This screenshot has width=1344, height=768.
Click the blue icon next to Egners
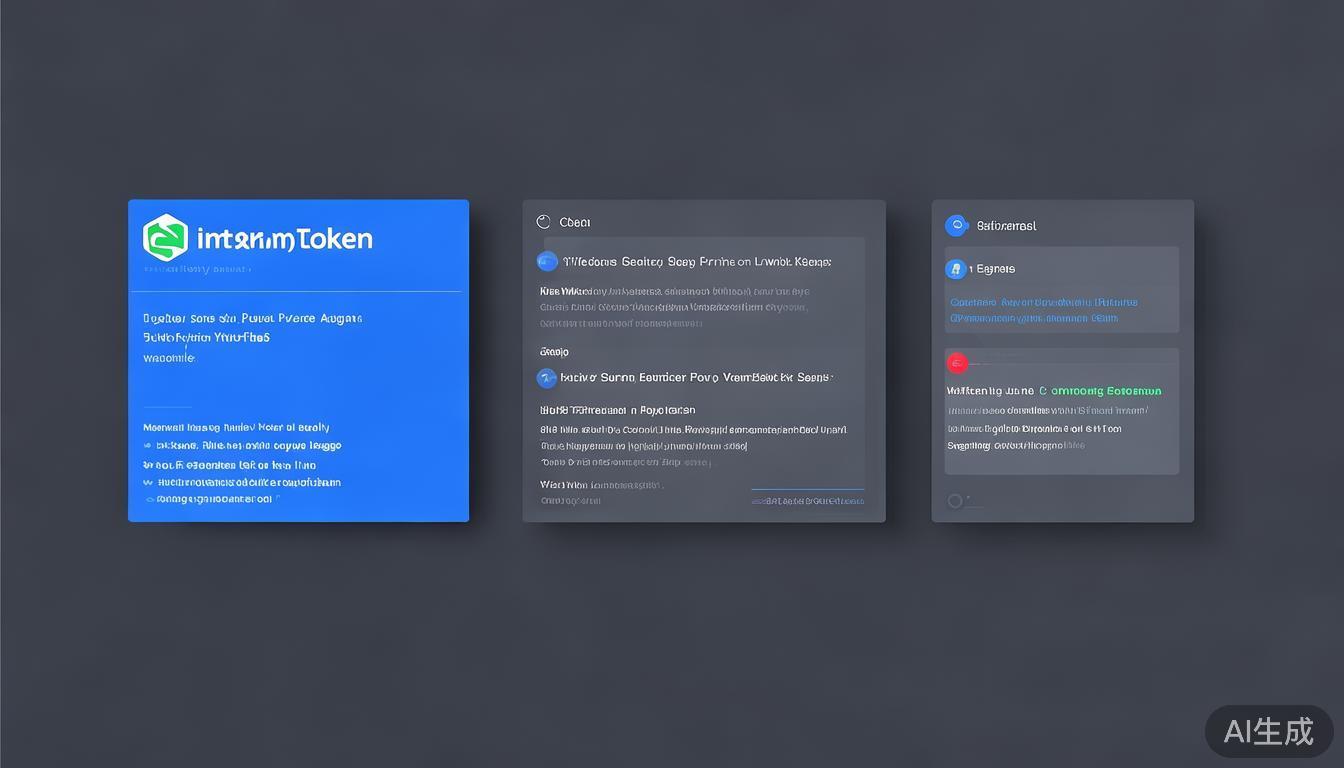(956, 269)
